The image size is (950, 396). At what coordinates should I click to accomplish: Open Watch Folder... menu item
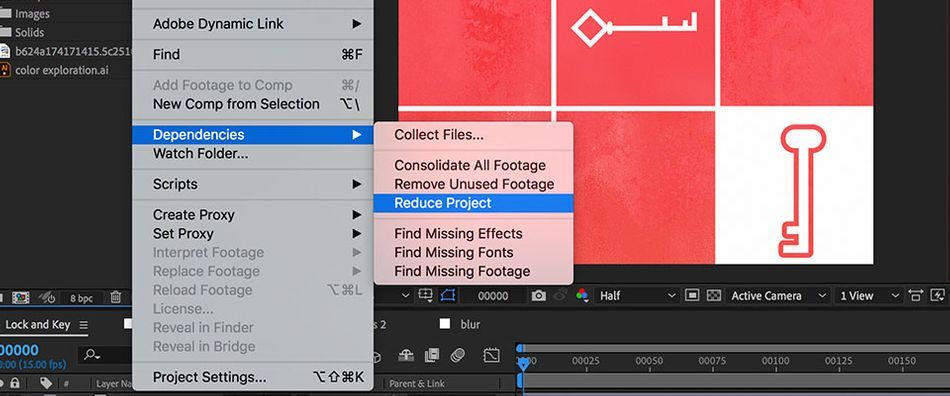pyautogui.click(x=253, y=154)
